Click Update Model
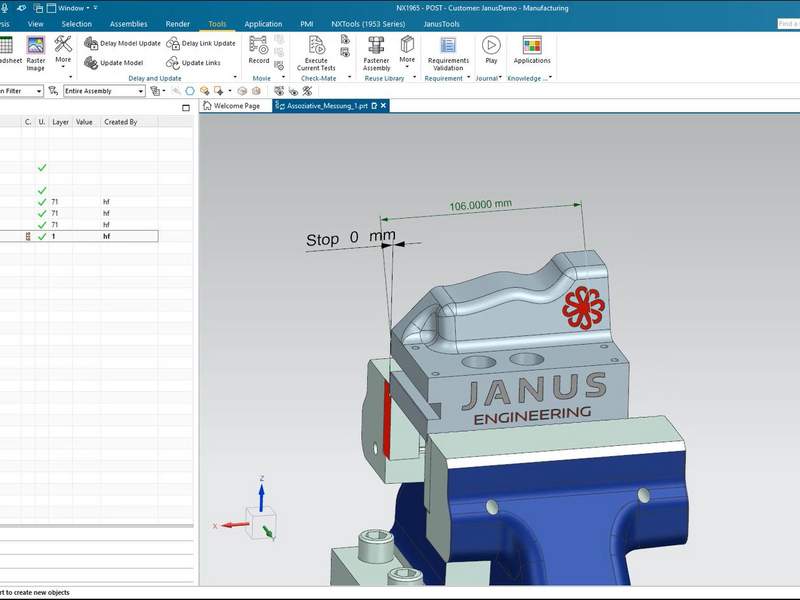The height and width of the screenshot is (600, 800). click(x=113, y=63)
